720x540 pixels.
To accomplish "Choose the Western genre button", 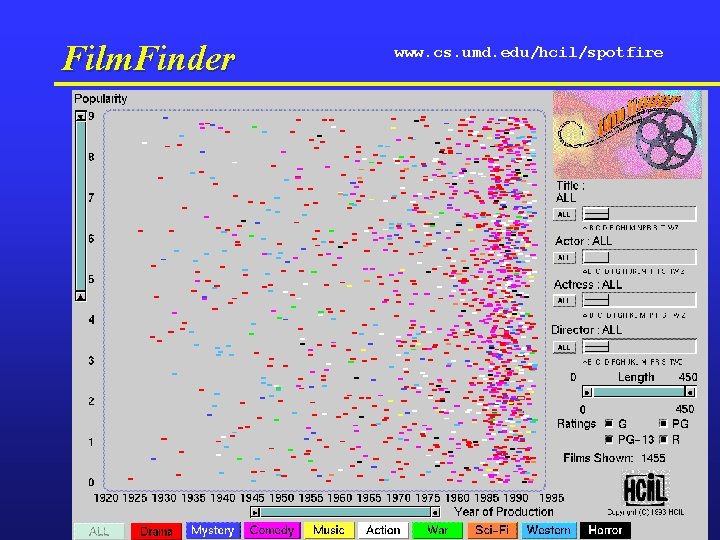I will (548, 530).
